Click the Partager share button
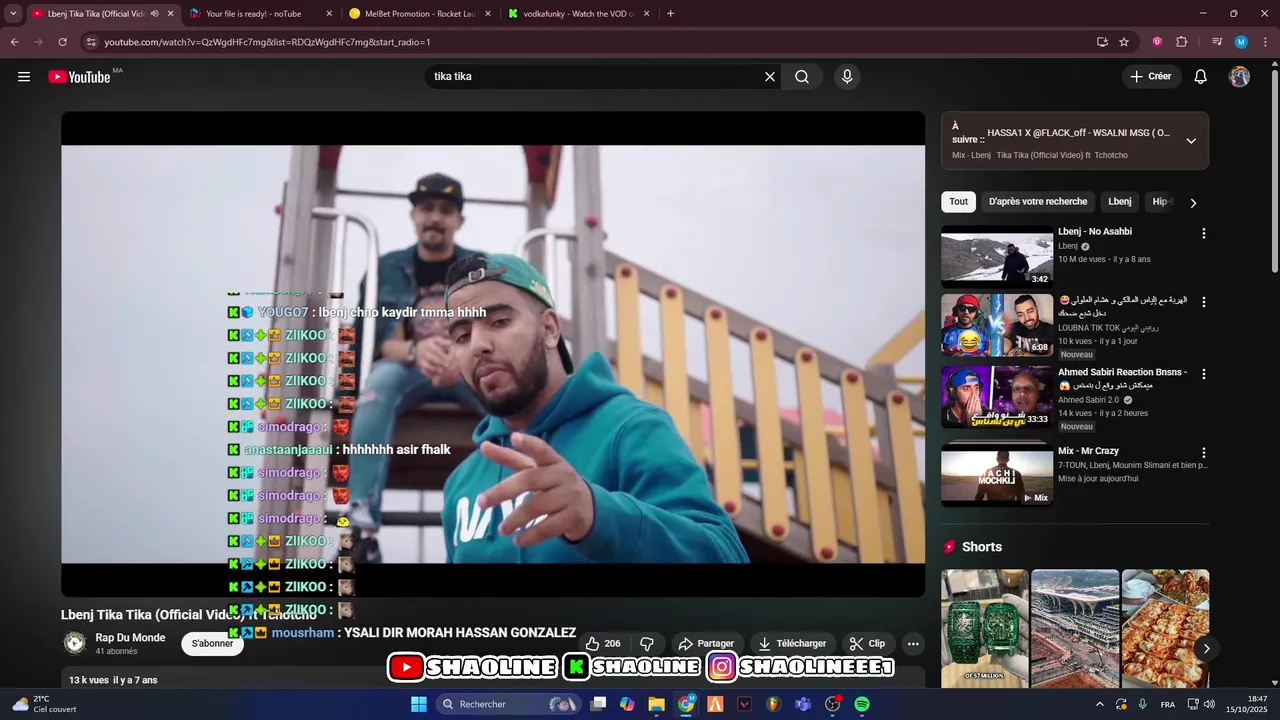Viewport: 1280px width, 720px height. pyautogui.click(x=706, y=644)
